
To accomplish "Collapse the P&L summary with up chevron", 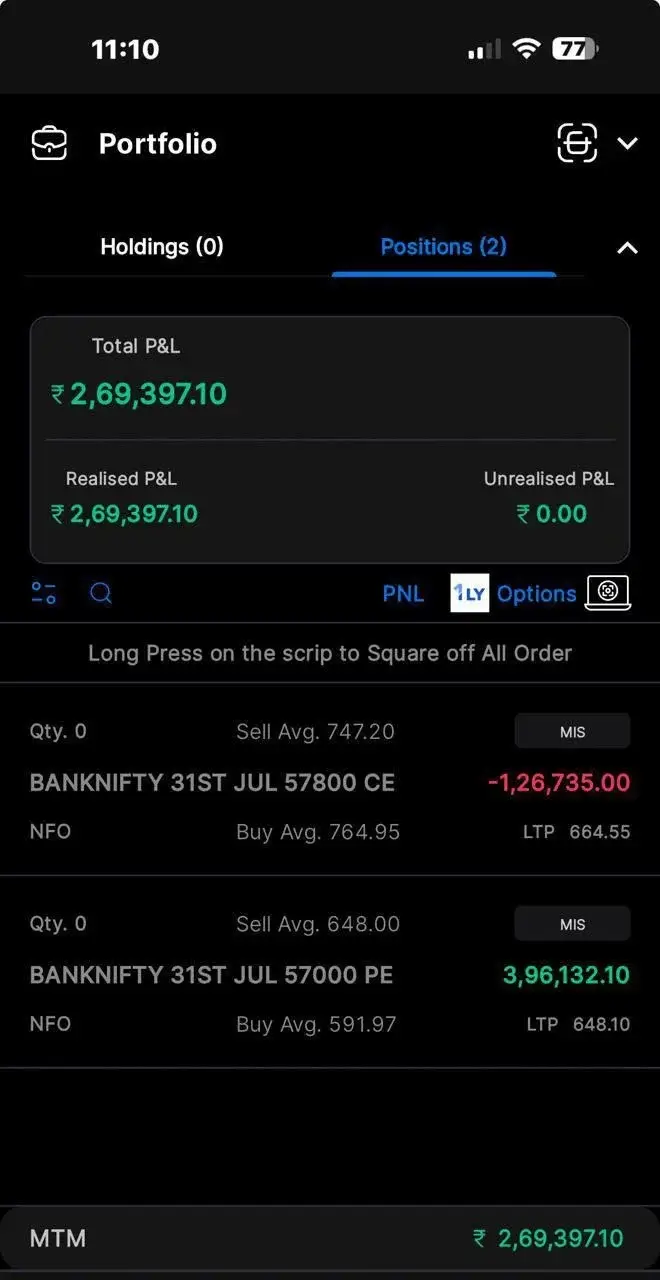I will click(627, 248).
